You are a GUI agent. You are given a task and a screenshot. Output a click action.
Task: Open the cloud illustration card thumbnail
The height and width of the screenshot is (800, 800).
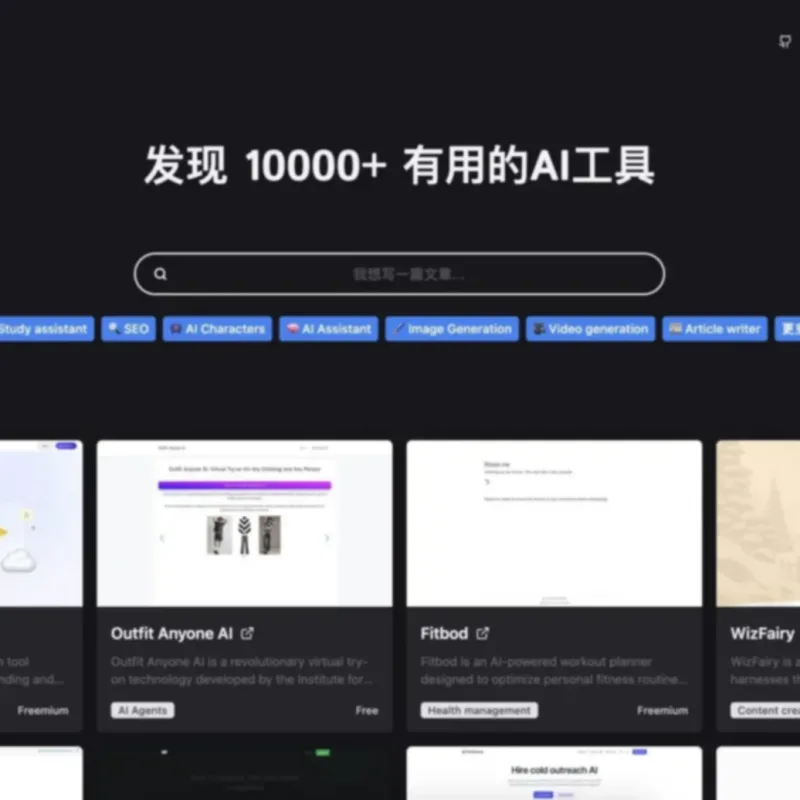point(41,523)
